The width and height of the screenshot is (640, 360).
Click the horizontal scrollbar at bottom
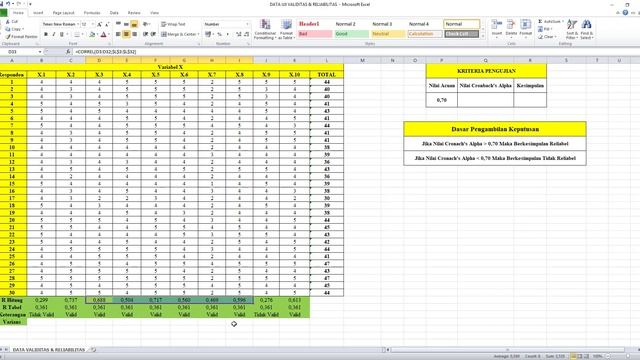508,350
